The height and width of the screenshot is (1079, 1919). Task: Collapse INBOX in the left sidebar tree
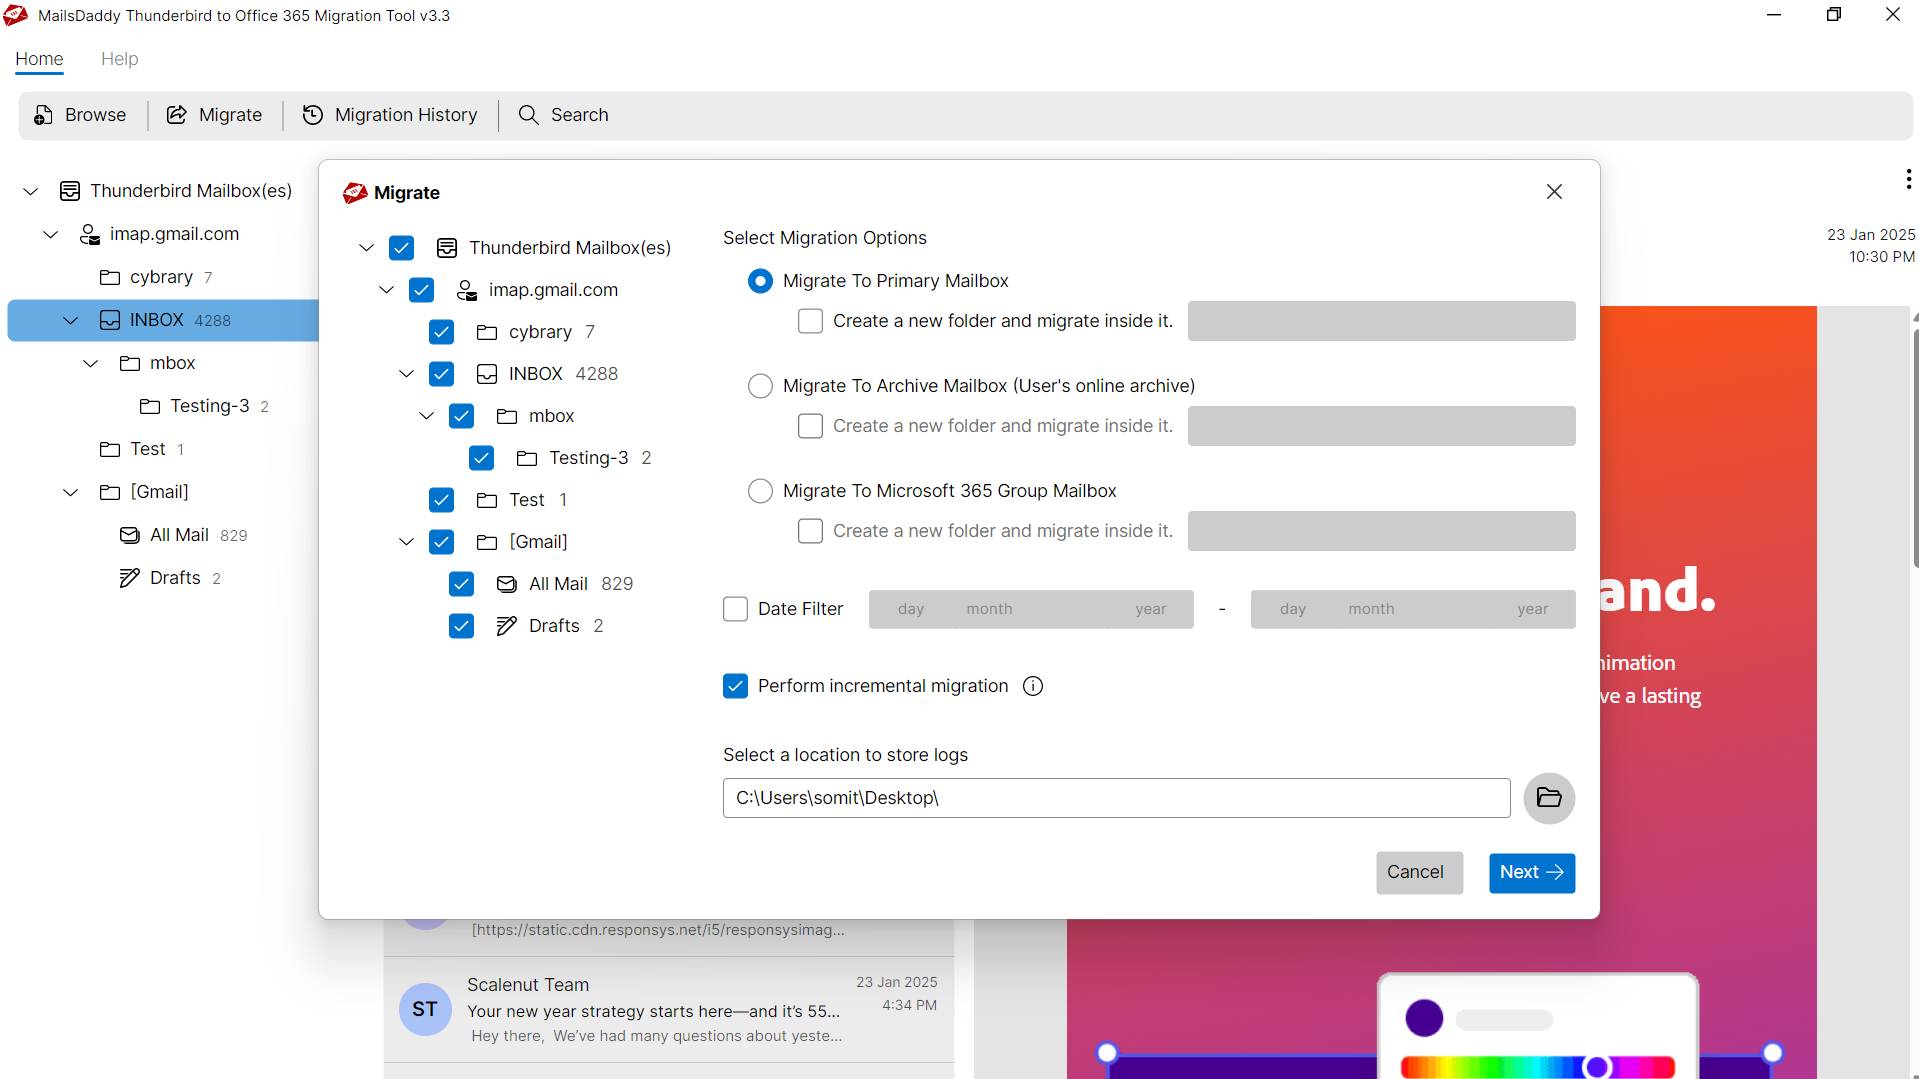(70, 320)
